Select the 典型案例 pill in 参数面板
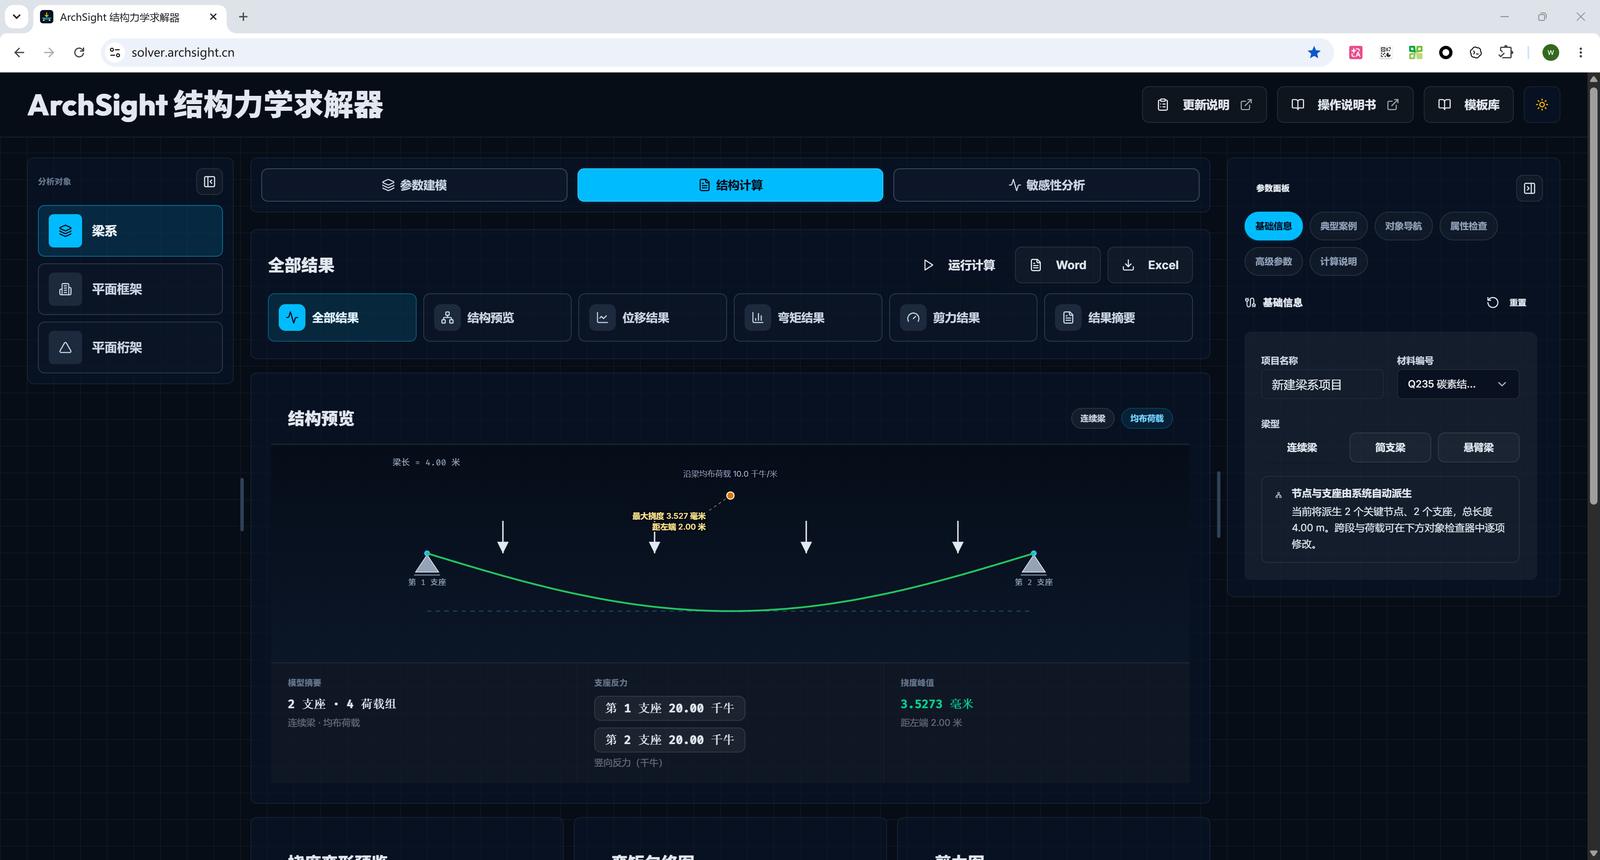 (1338, 226)
